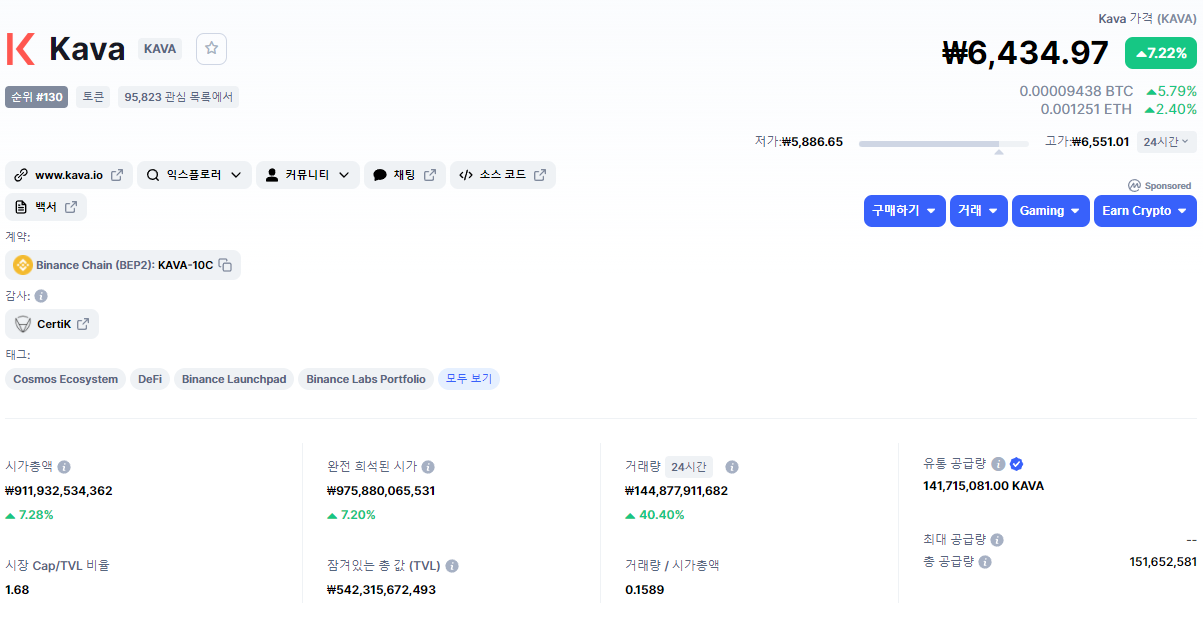This screenshot has width=1203, height=618.
Task: Click the info icon beside 시가총액
Action: 64,467
